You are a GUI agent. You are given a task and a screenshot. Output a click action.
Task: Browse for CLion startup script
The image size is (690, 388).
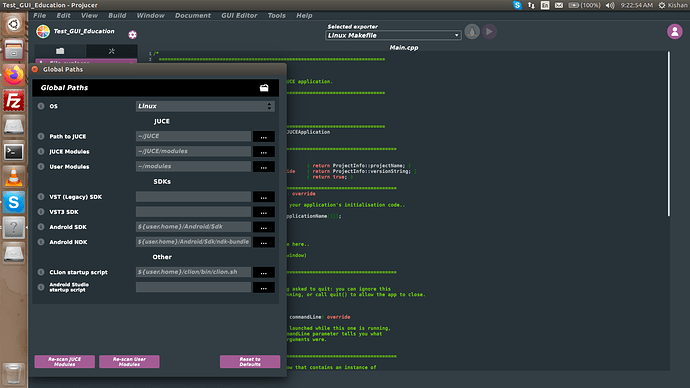tap(264, 272)
